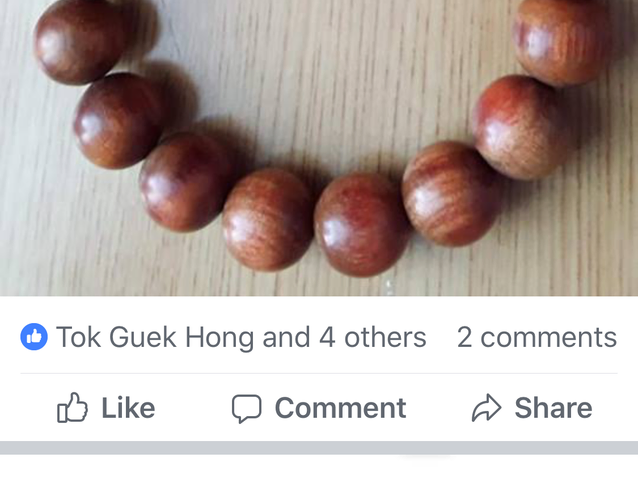Open the 2 comments link
The height and width of the screenshot is (480, 638).
click(537, 337)
